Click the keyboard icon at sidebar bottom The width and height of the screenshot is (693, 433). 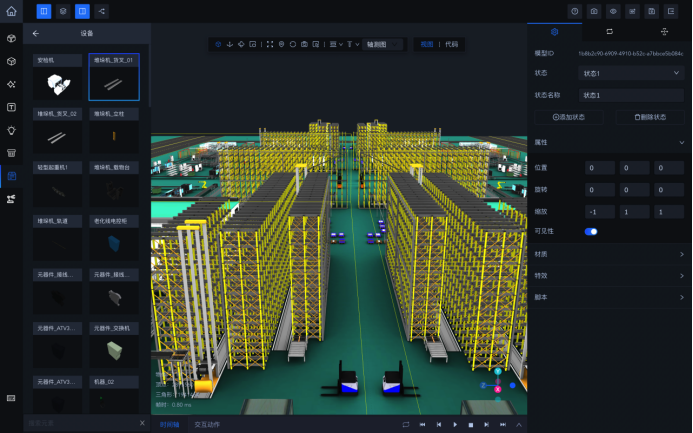[x=11, y=398]
